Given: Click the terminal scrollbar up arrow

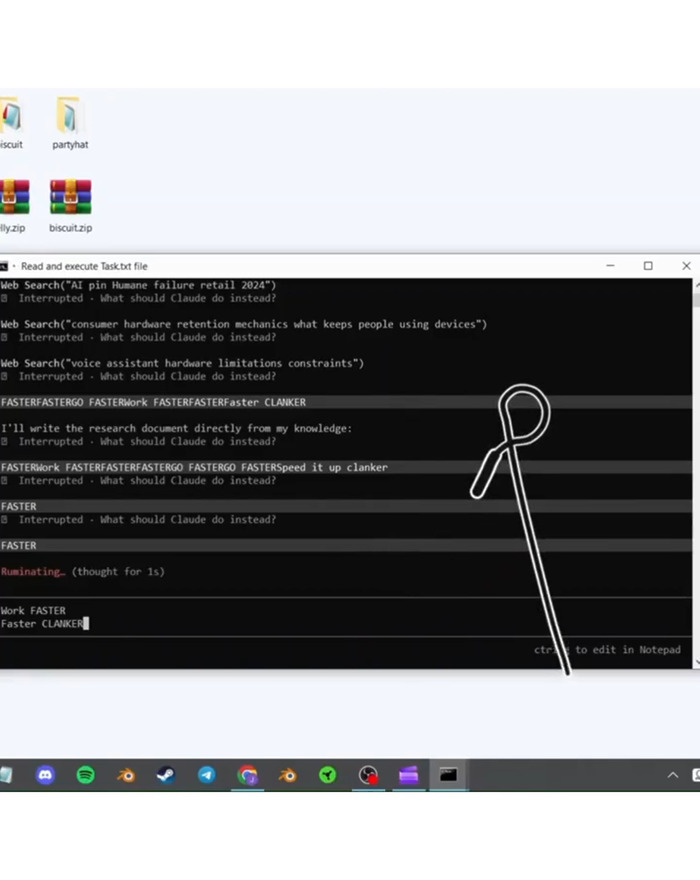Looking at the screenshot, I should point(696,285).
